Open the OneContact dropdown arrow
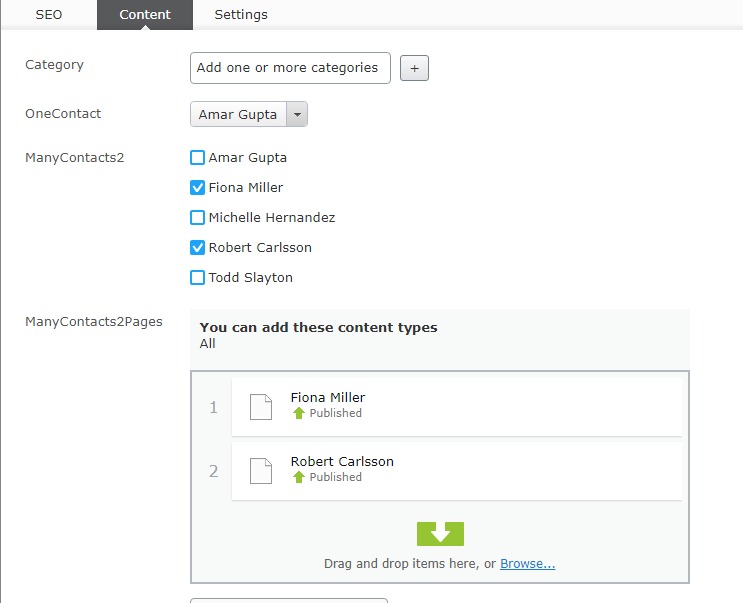Image resolution: width=743 pixels, height=603 pixels. tap(297, 115)
